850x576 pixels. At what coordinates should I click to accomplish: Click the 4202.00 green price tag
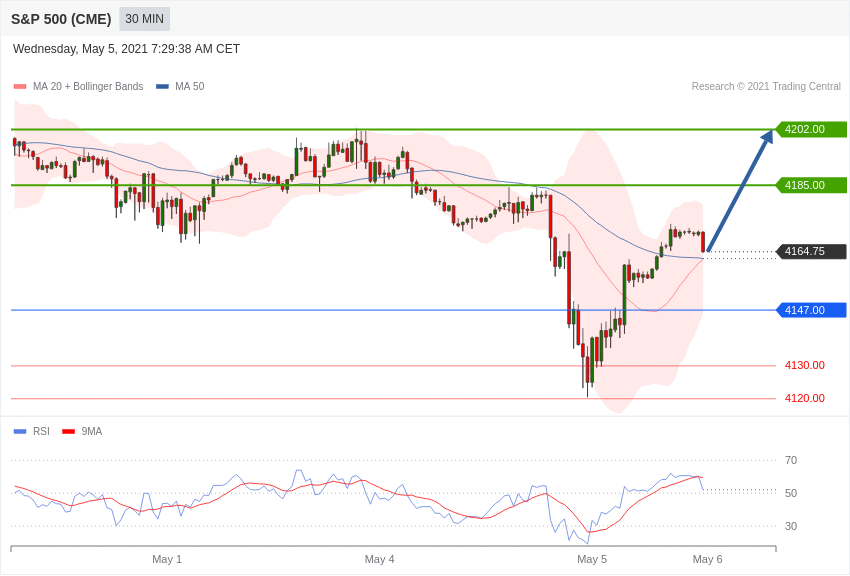coord(811,130)
